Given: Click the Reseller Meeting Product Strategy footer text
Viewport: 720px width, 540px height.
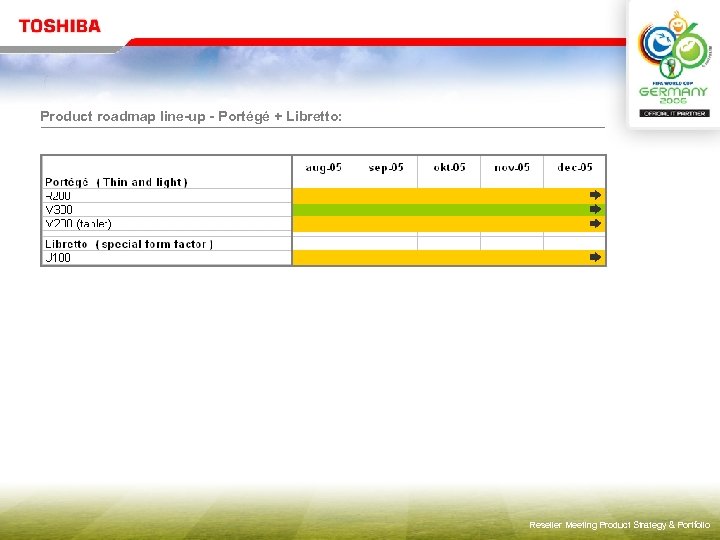Looking at the screenshot, I should (x=619, y=525).
